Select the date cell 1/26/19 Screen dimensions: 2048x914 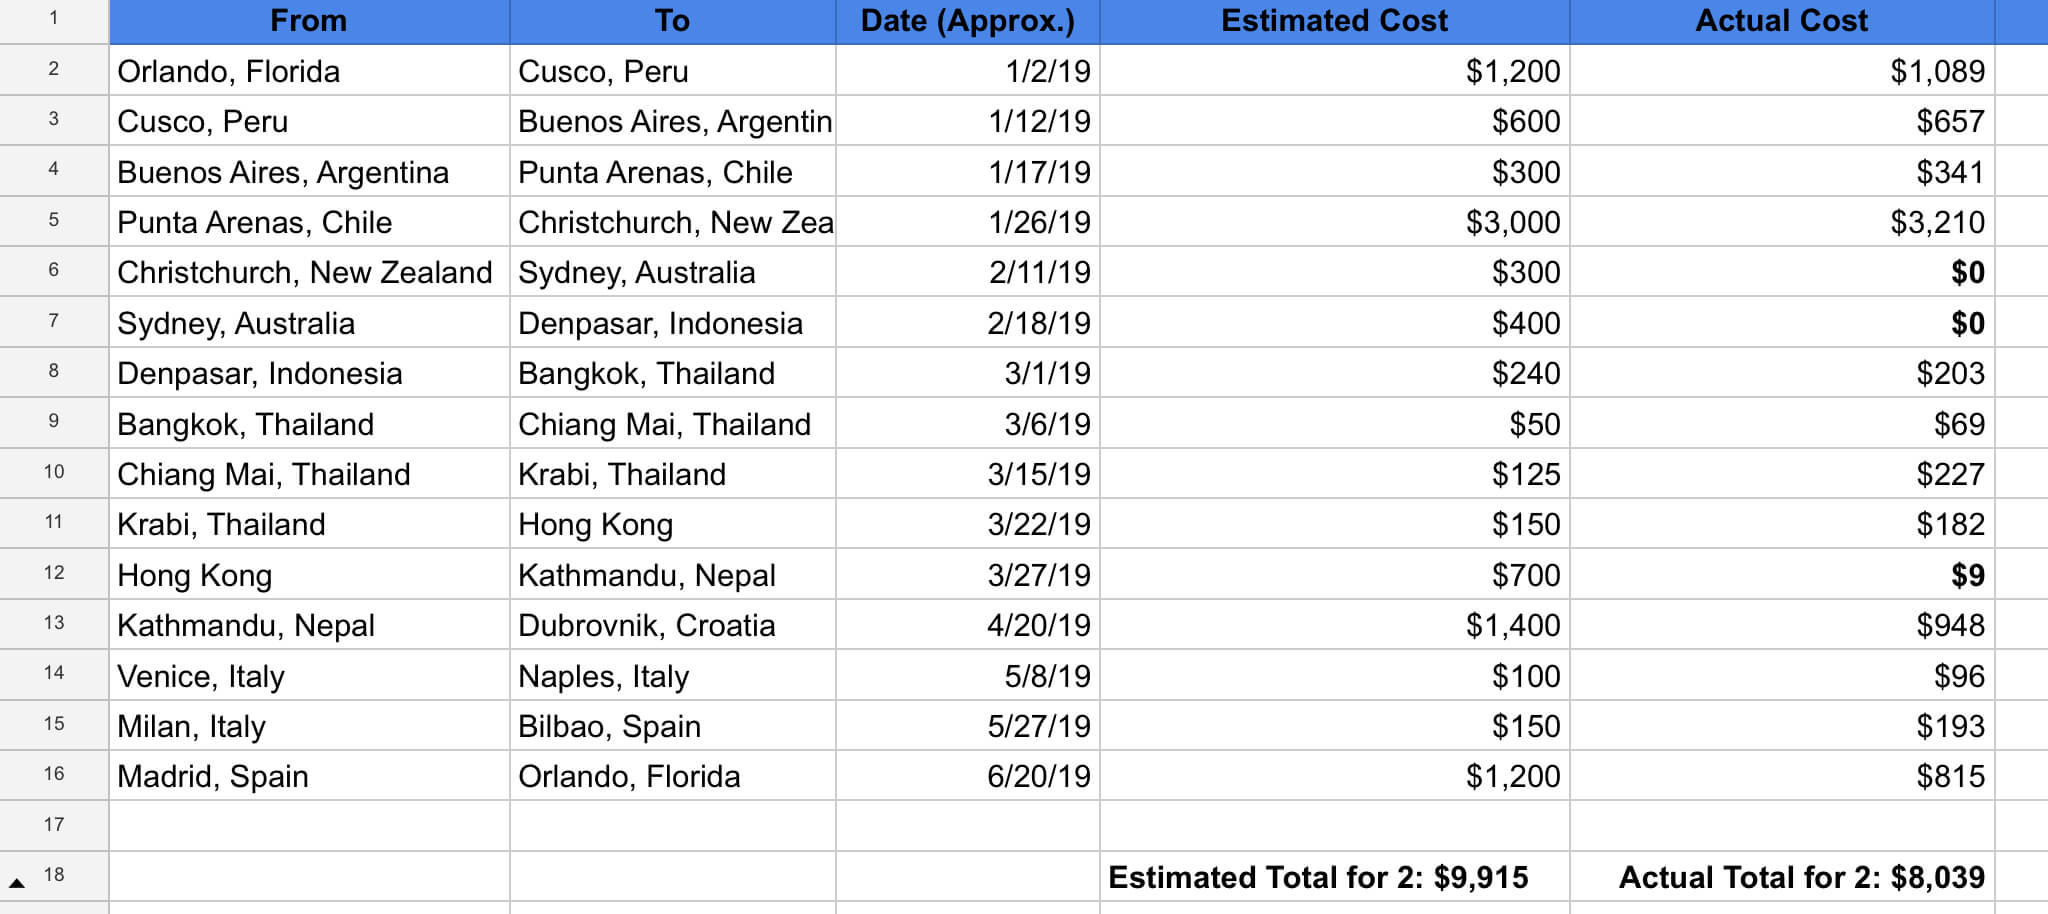968,222
